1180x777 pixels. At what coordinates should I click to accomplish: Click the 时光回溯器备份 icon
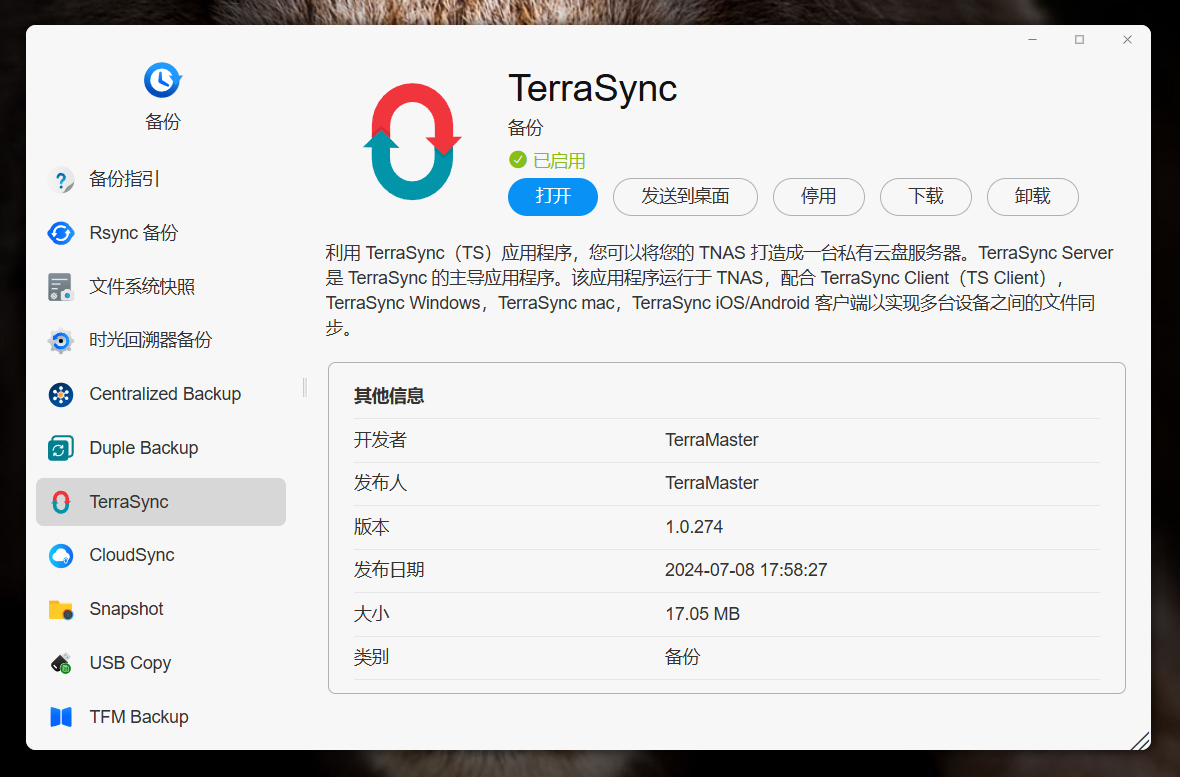(x=61, y=341)
